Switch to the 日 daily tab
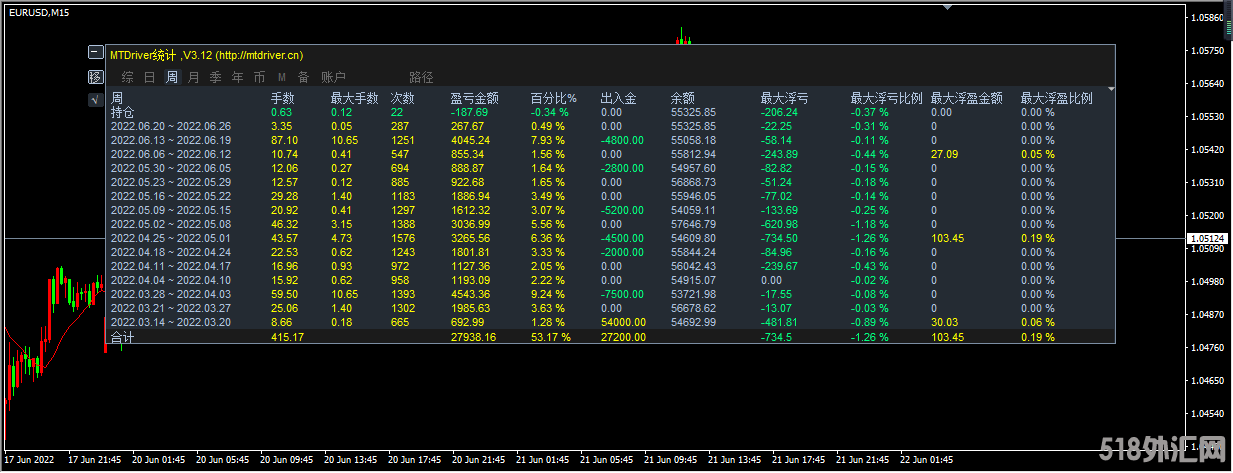Viewport: 1233px width, 473px height. click(x=149, y=77)
